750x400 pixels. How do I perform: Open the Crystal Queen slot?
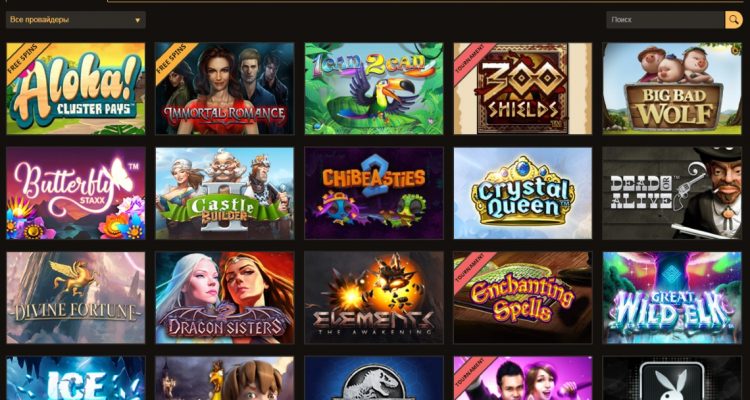point(523,193)
